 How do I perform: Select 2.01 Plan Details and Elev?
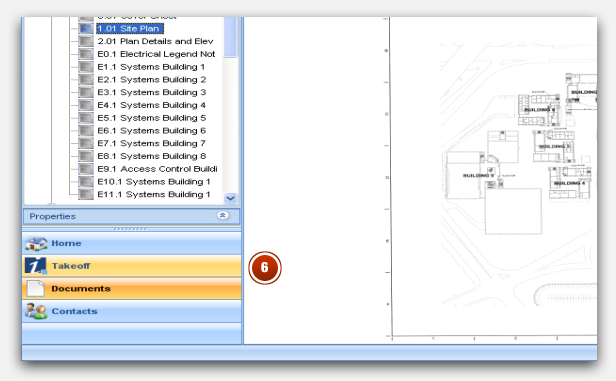pyautogui.click(x=155, y=41)
